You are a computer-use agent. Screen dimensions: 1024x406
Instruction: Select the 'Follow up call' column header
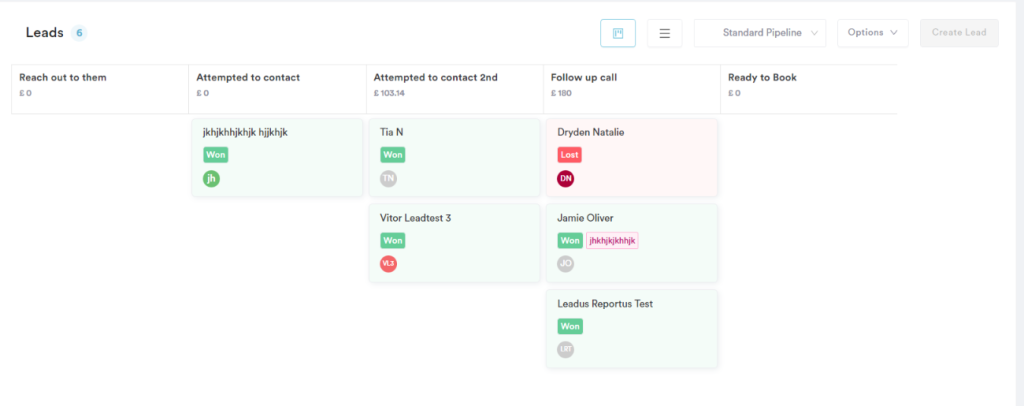[x=586, y=77]
